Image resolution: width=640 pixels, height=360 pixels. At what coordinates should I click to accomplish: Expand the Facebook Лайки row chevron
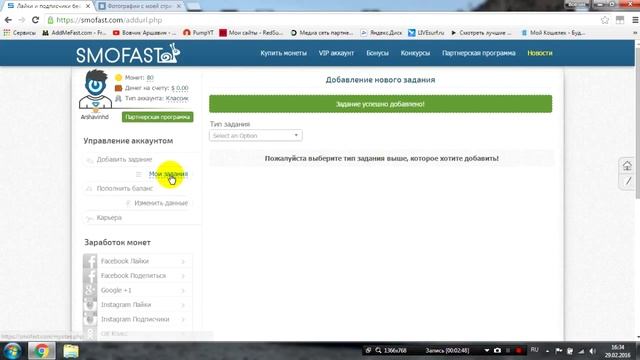coord(183,261)
